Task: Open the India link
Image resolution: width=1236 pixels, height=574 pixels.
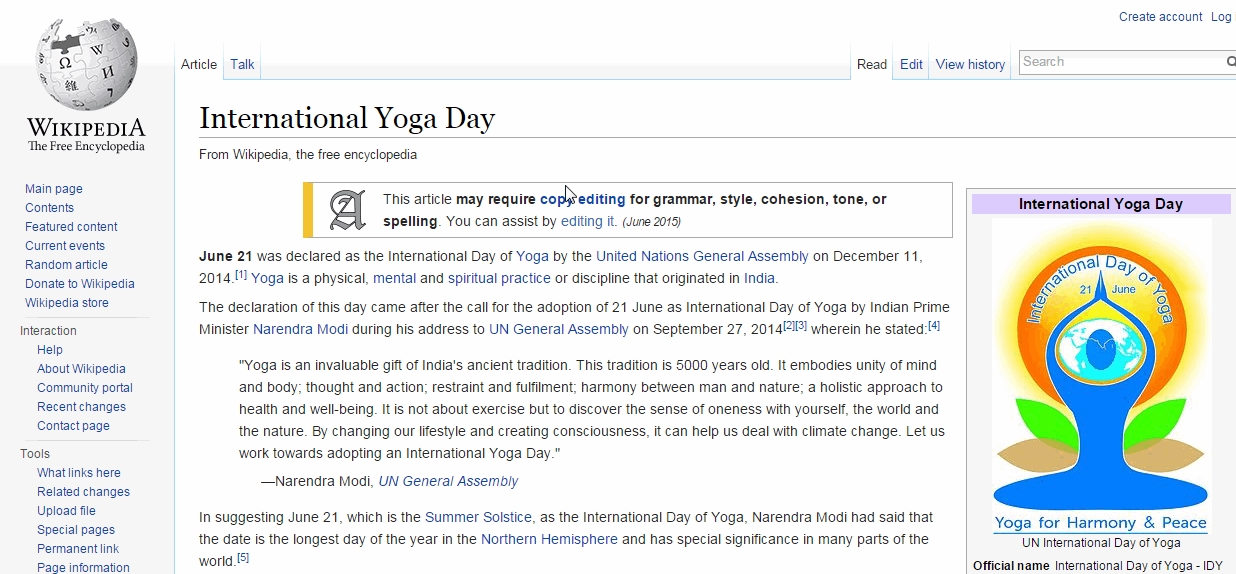Action: [x=759, y=278]
